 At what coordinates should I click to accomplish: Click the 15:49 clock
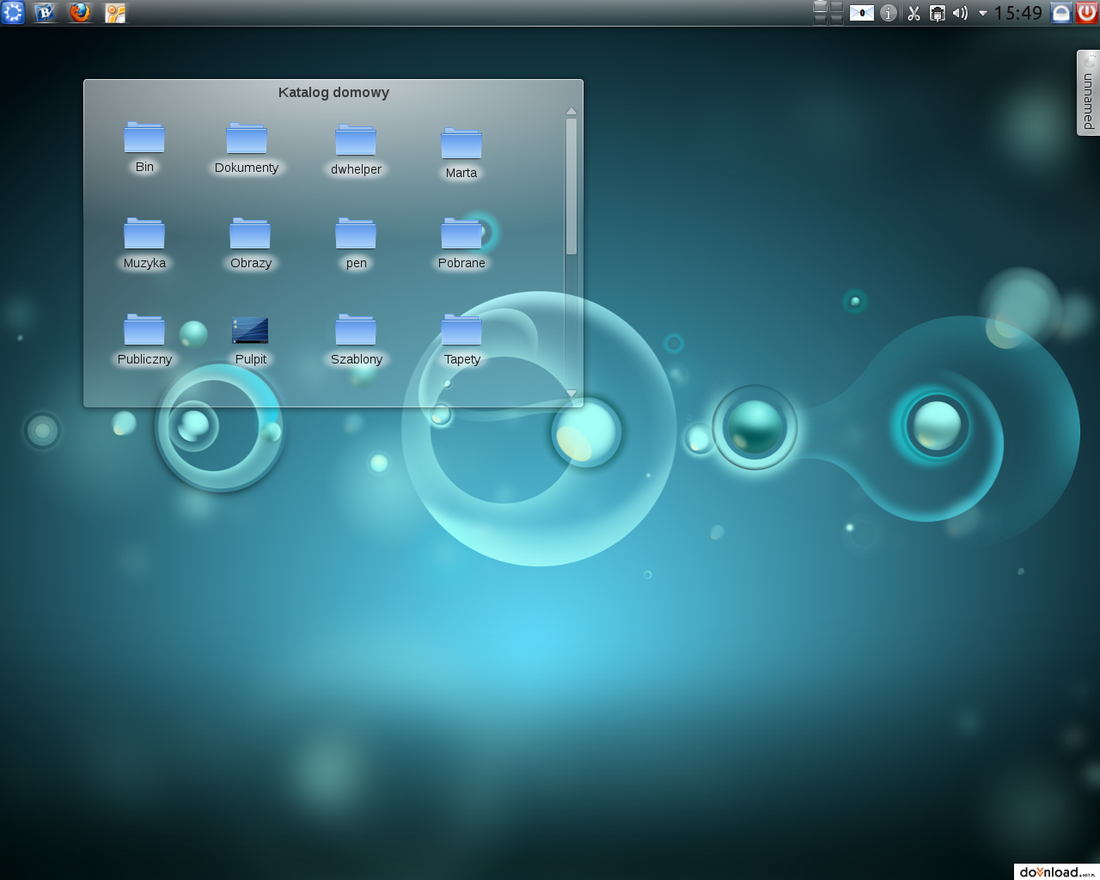[1018, 13]
